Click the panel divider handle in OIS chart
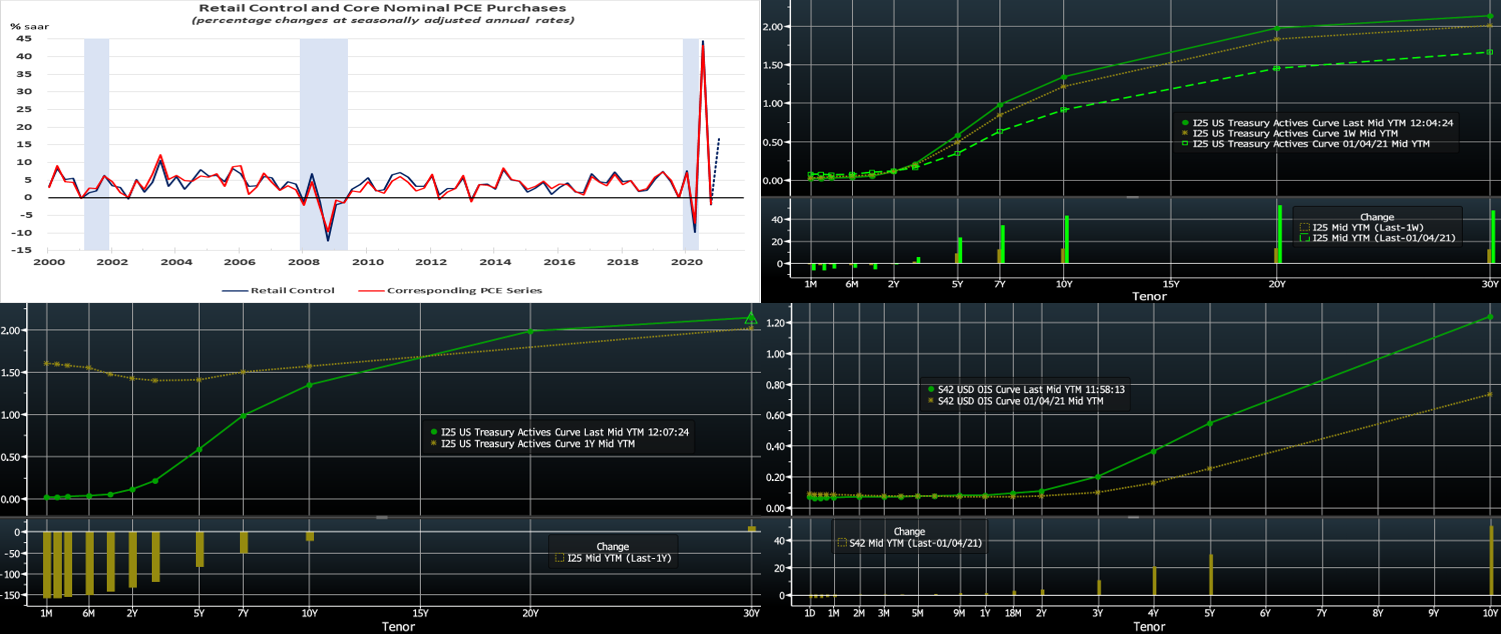The width and height of the screenshot is (1501, 634). pyautogui.click(x=1132, y=517)
